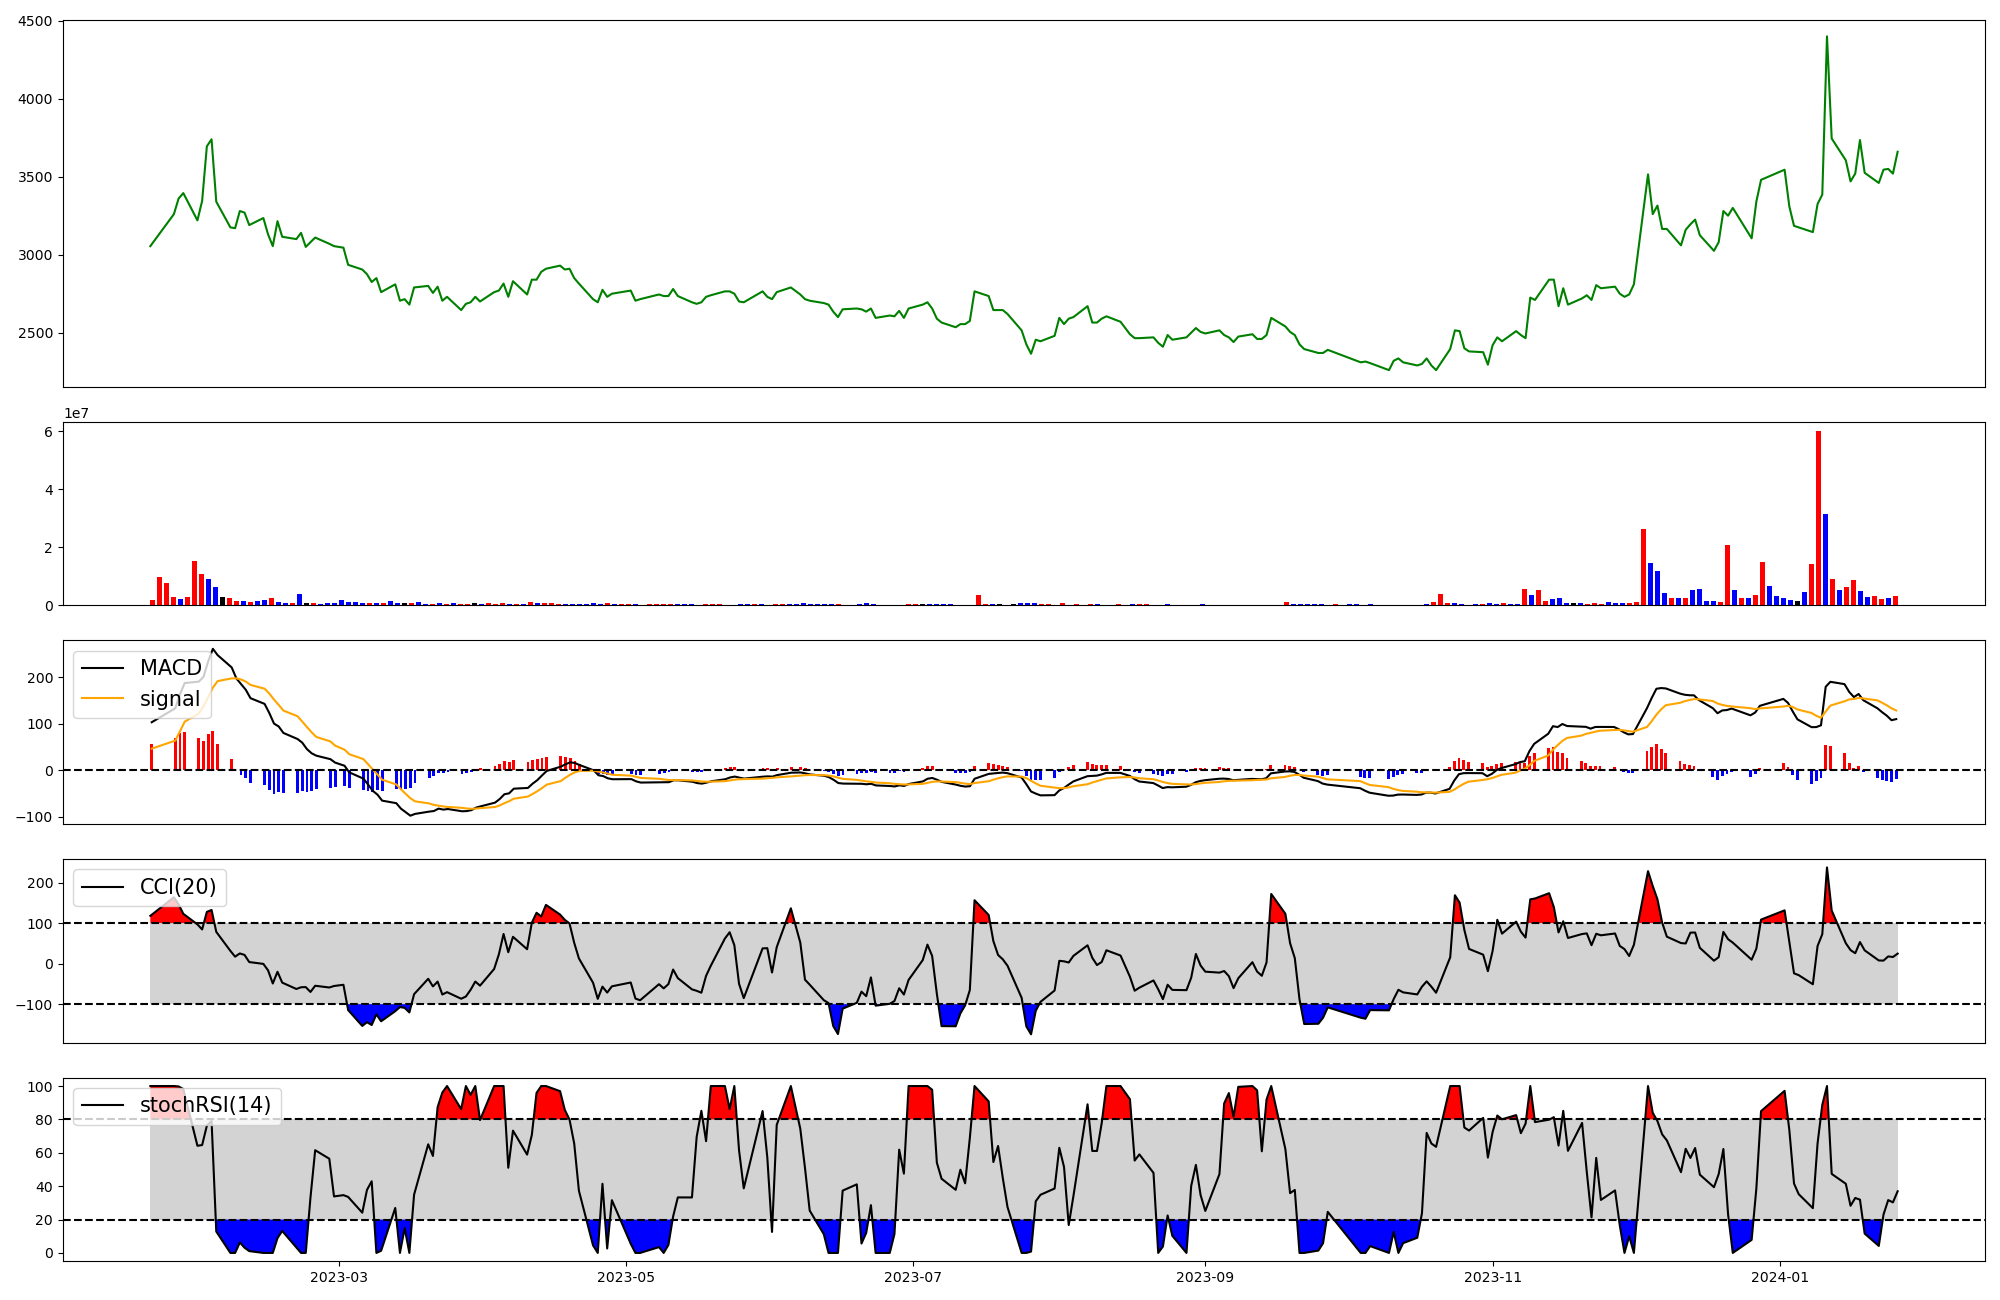2000x1300 pixels.
Task: Click the highest peak of green price line
Action: (1826, 38)
